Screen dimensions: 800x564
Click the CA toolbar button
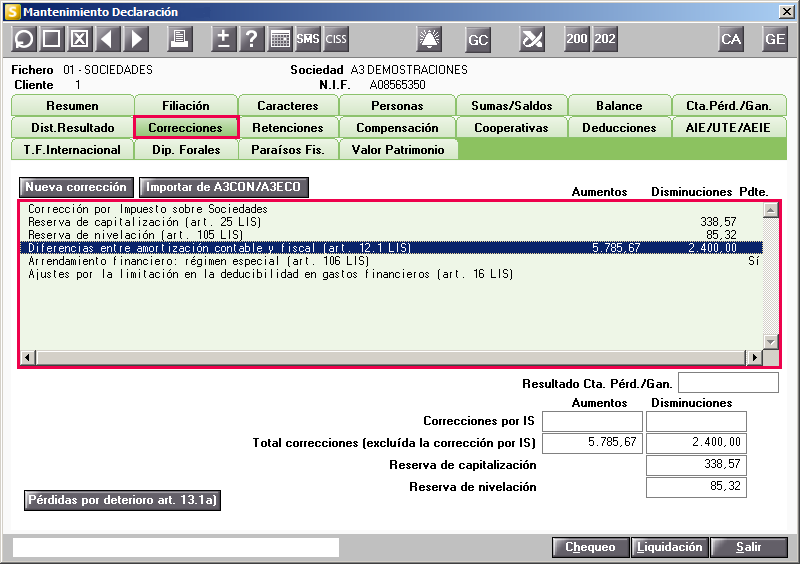pyautogui.click(x=731, y=39)
